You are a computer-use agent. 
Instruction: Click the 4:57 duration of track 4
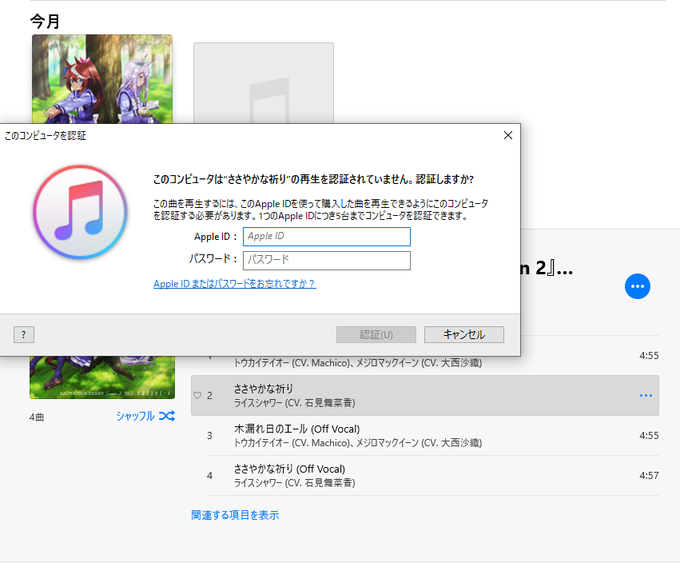pyautogui.click(x=649, y=475)
